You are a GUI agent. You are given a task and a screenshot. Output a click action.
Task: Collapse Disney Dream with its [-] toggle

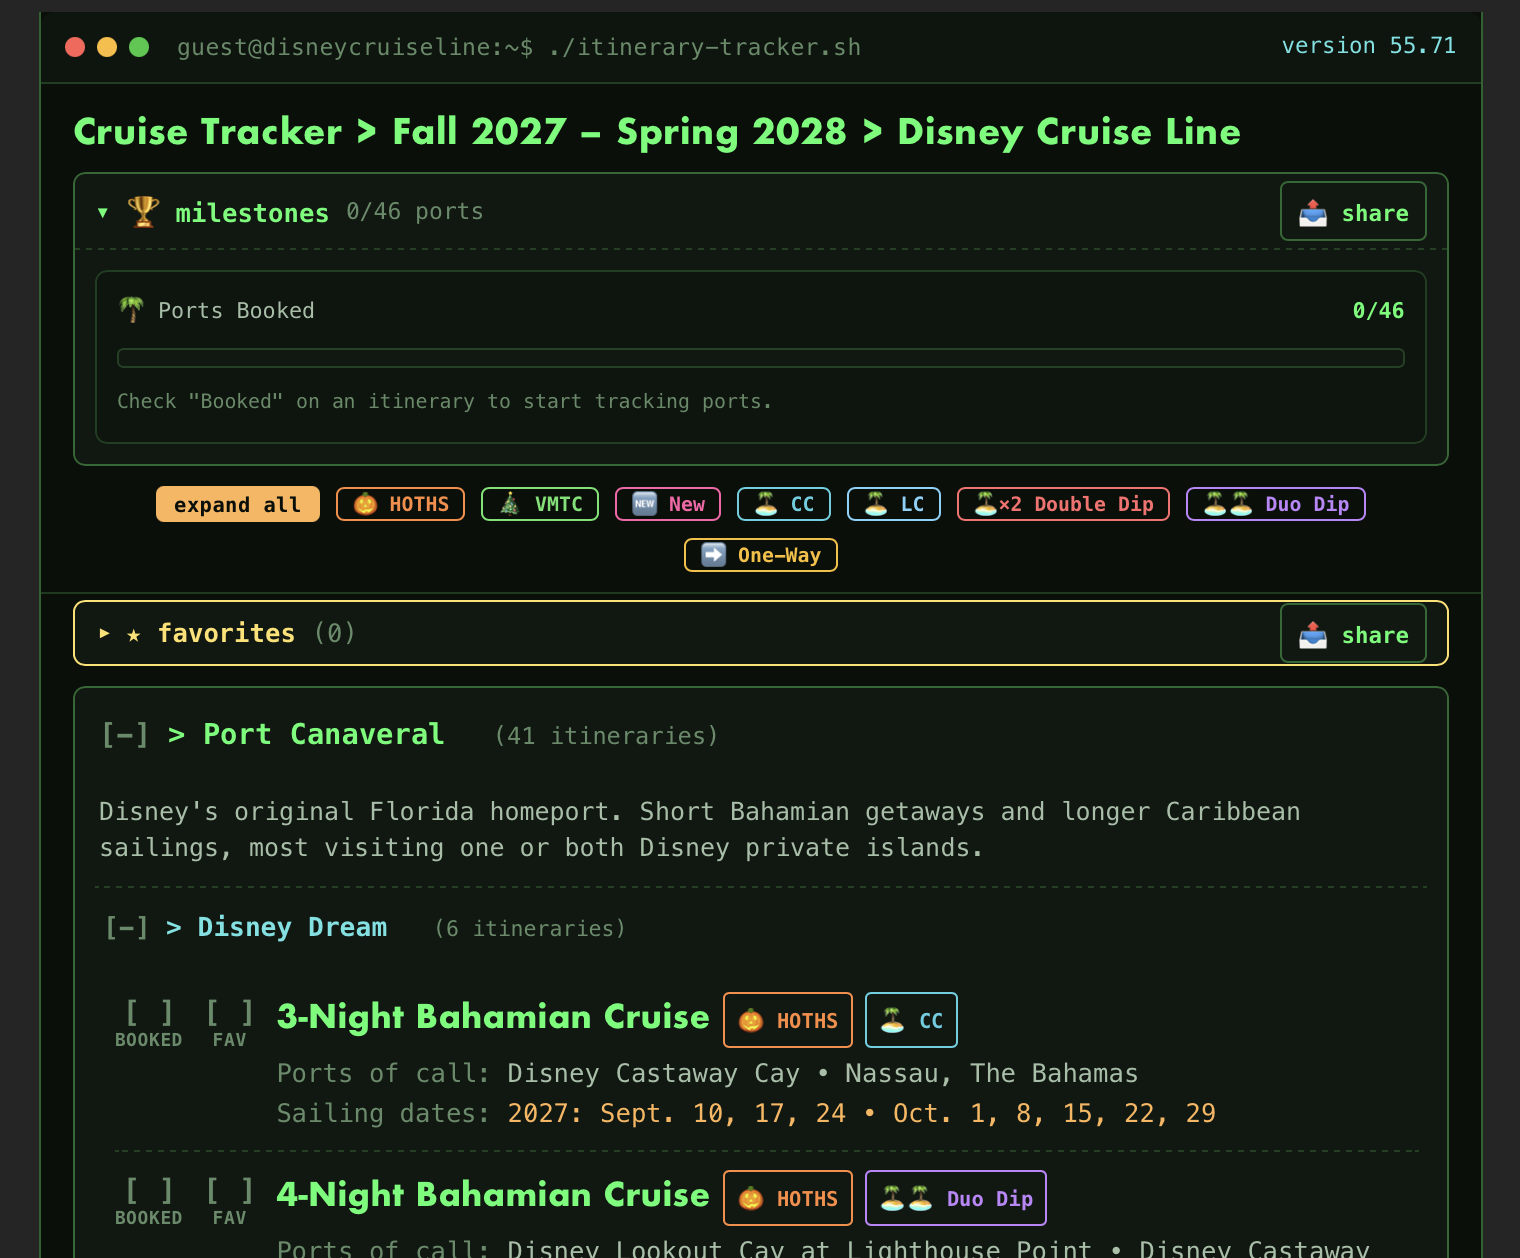[x=127, y=928]
